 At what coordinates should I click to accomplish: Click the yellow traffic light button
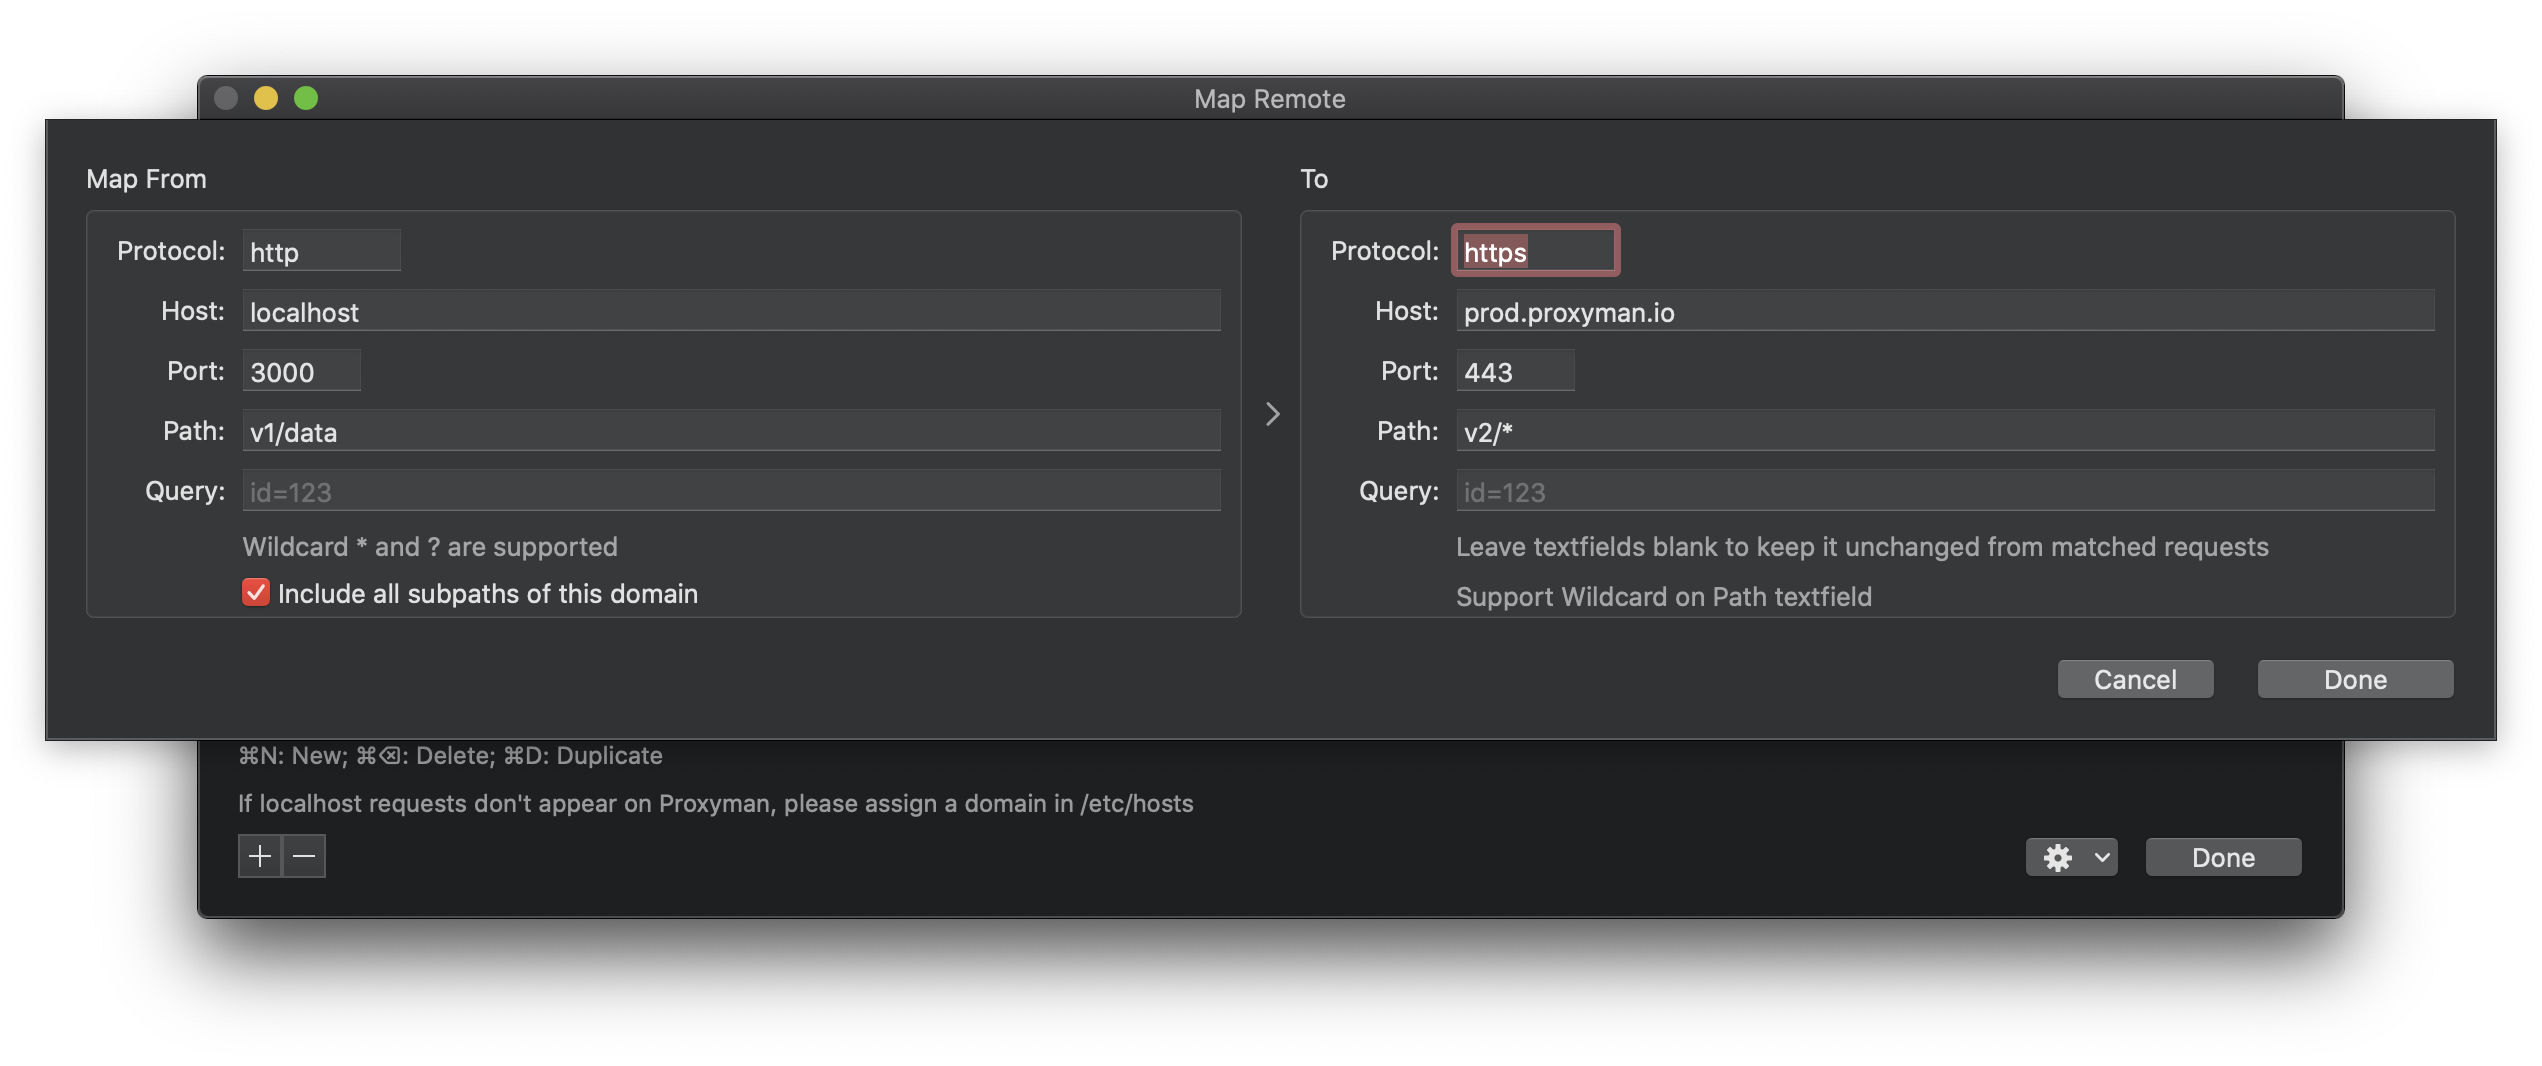(266, 98)
